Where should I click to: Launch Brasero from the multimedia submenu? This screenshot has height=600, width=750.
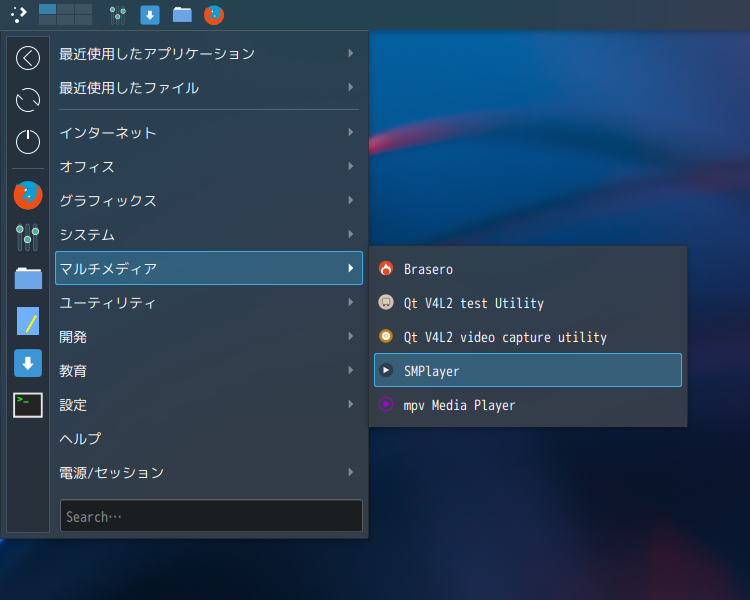(528, 269)
